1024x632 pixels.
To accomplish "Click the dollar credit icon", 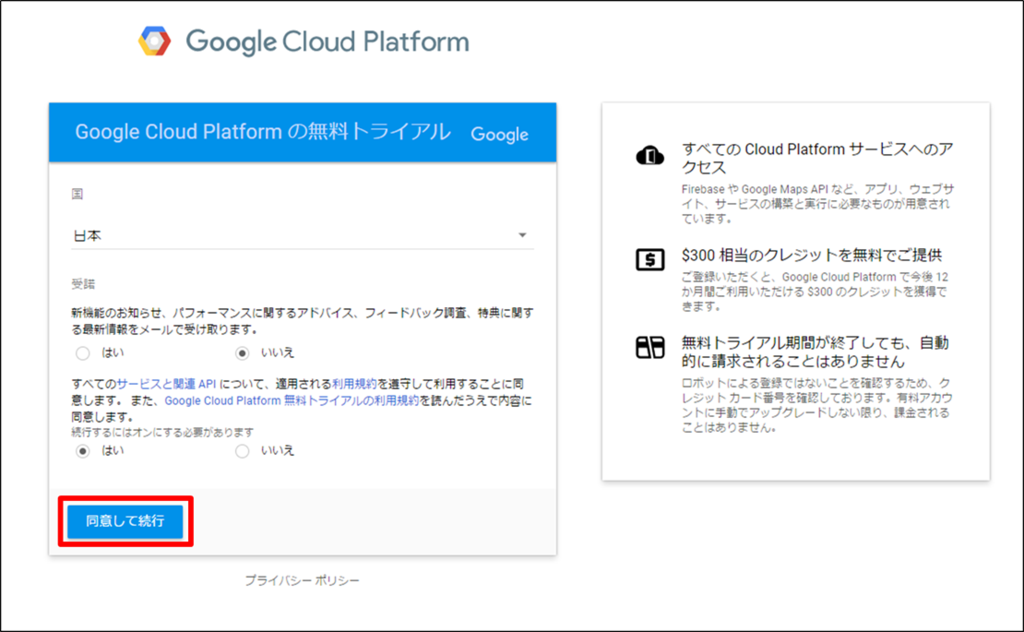I will pyautogui.click(x=650, y=259).
